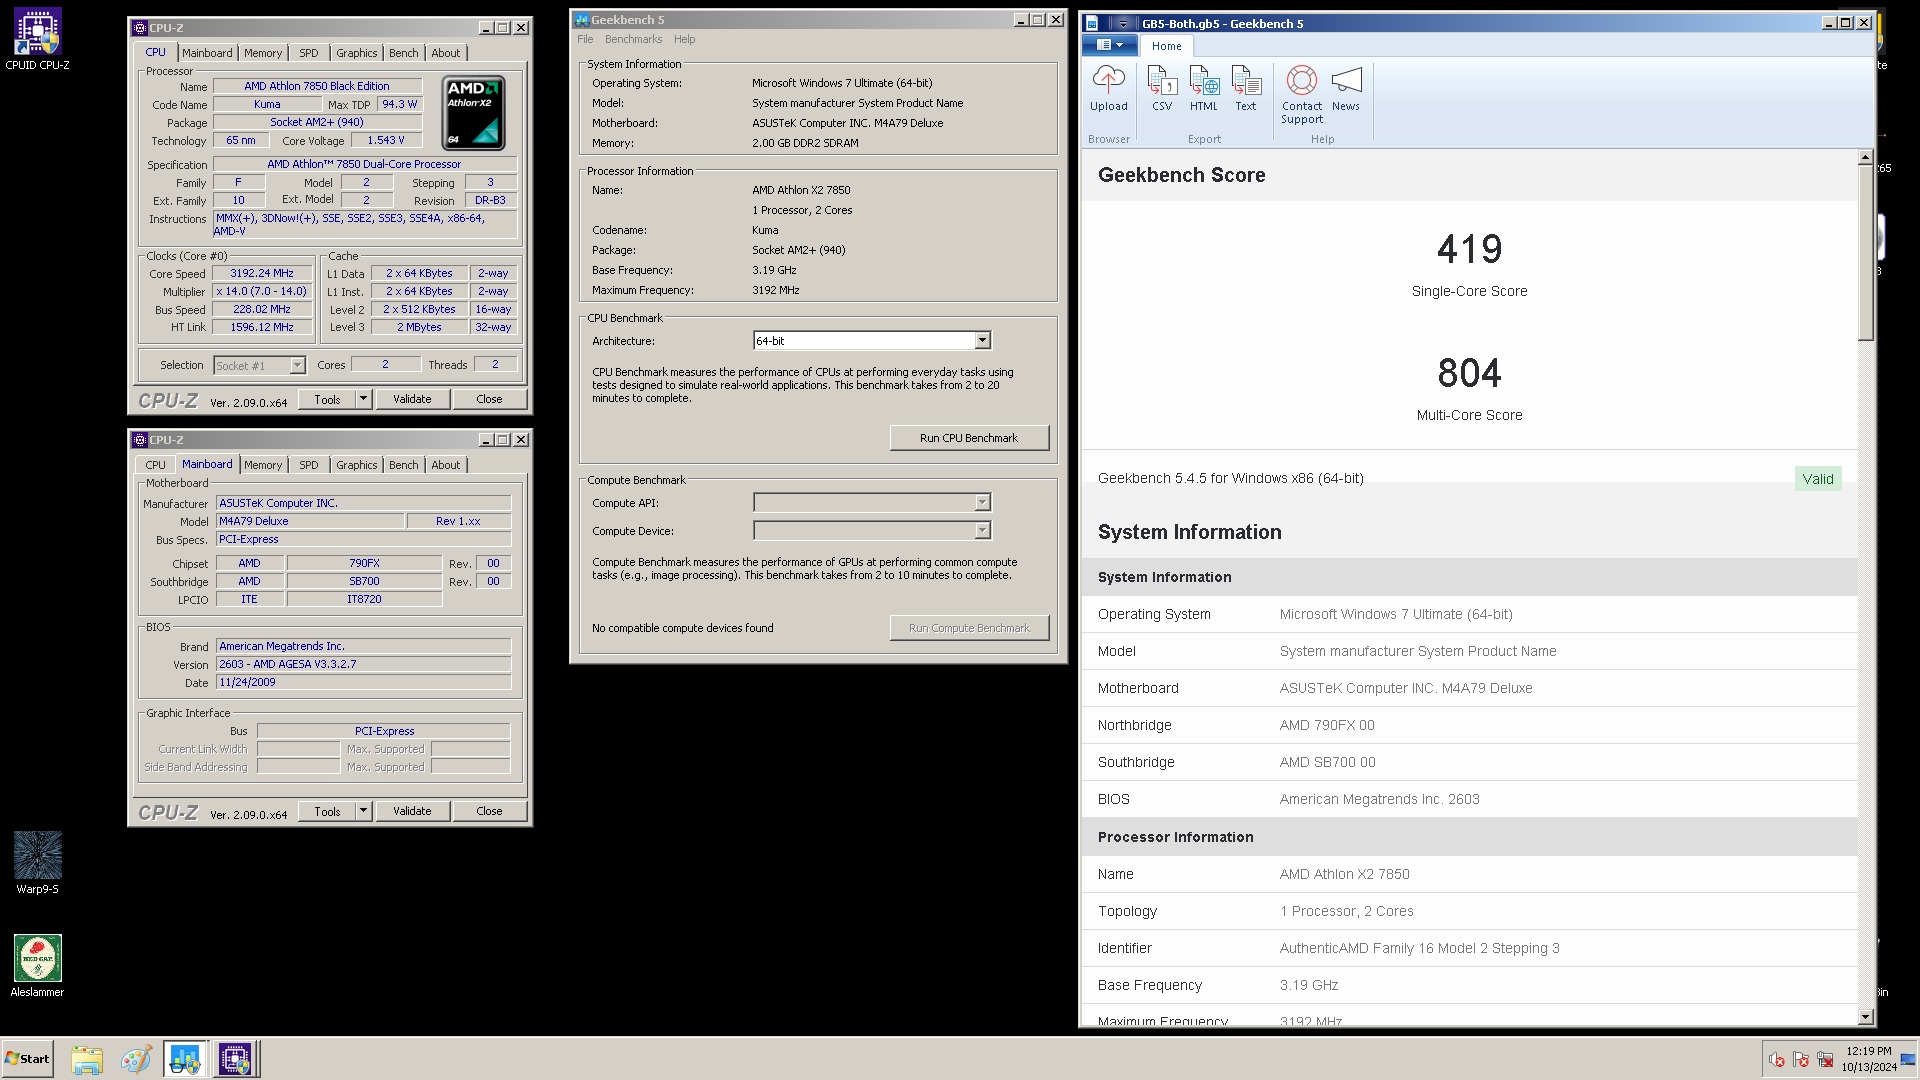Open the Aleslammer desktop icon

37,966
